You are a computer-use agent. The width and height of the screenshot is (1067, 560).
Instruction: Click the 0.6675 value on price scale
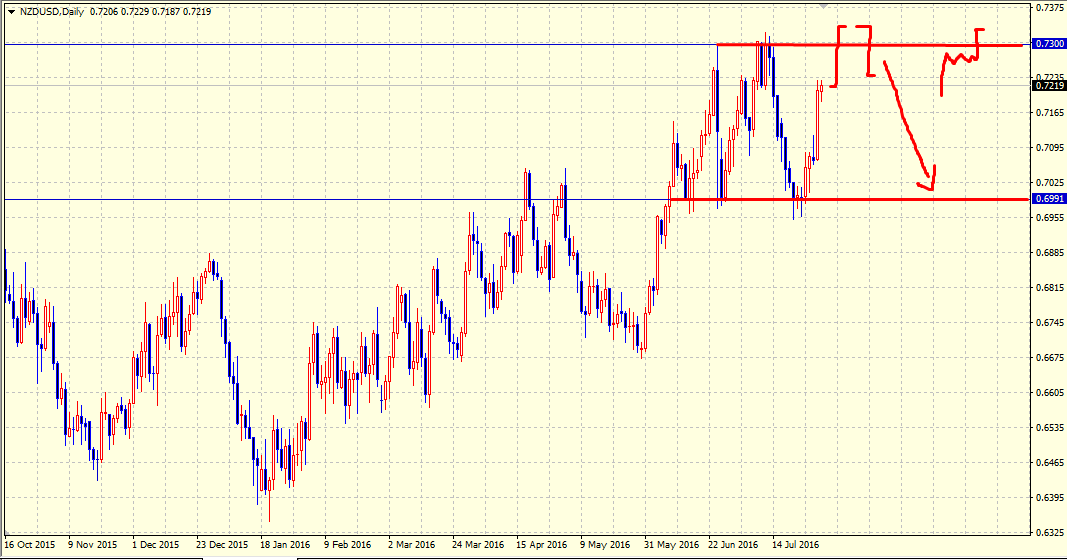(x=1050, y=357)
